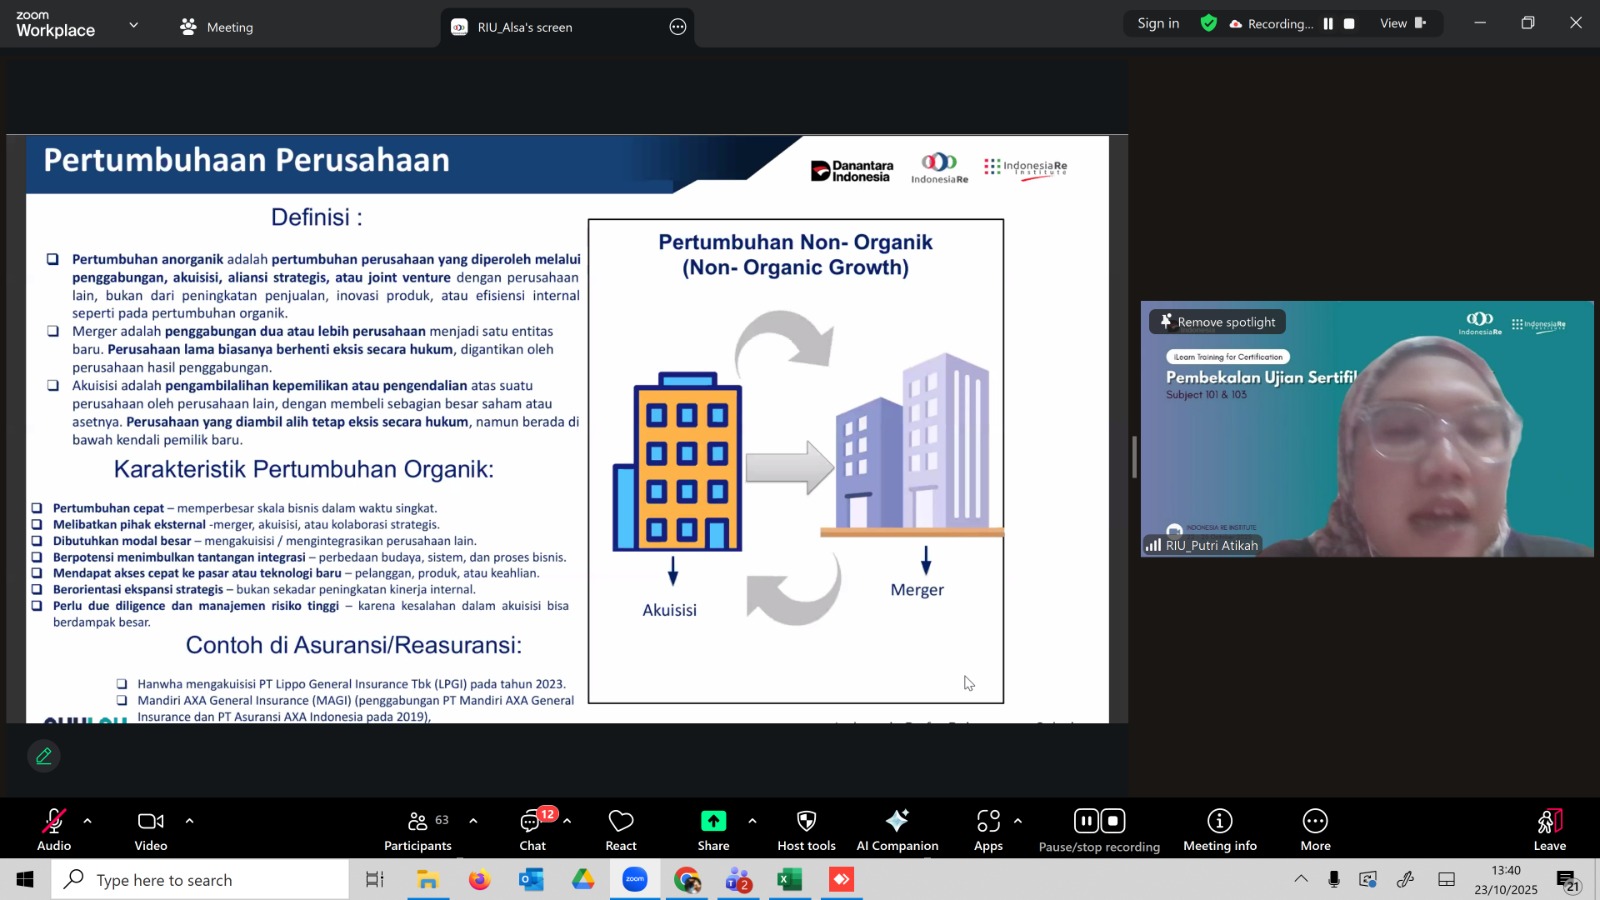Click the Sign in button

(1158, 23)
